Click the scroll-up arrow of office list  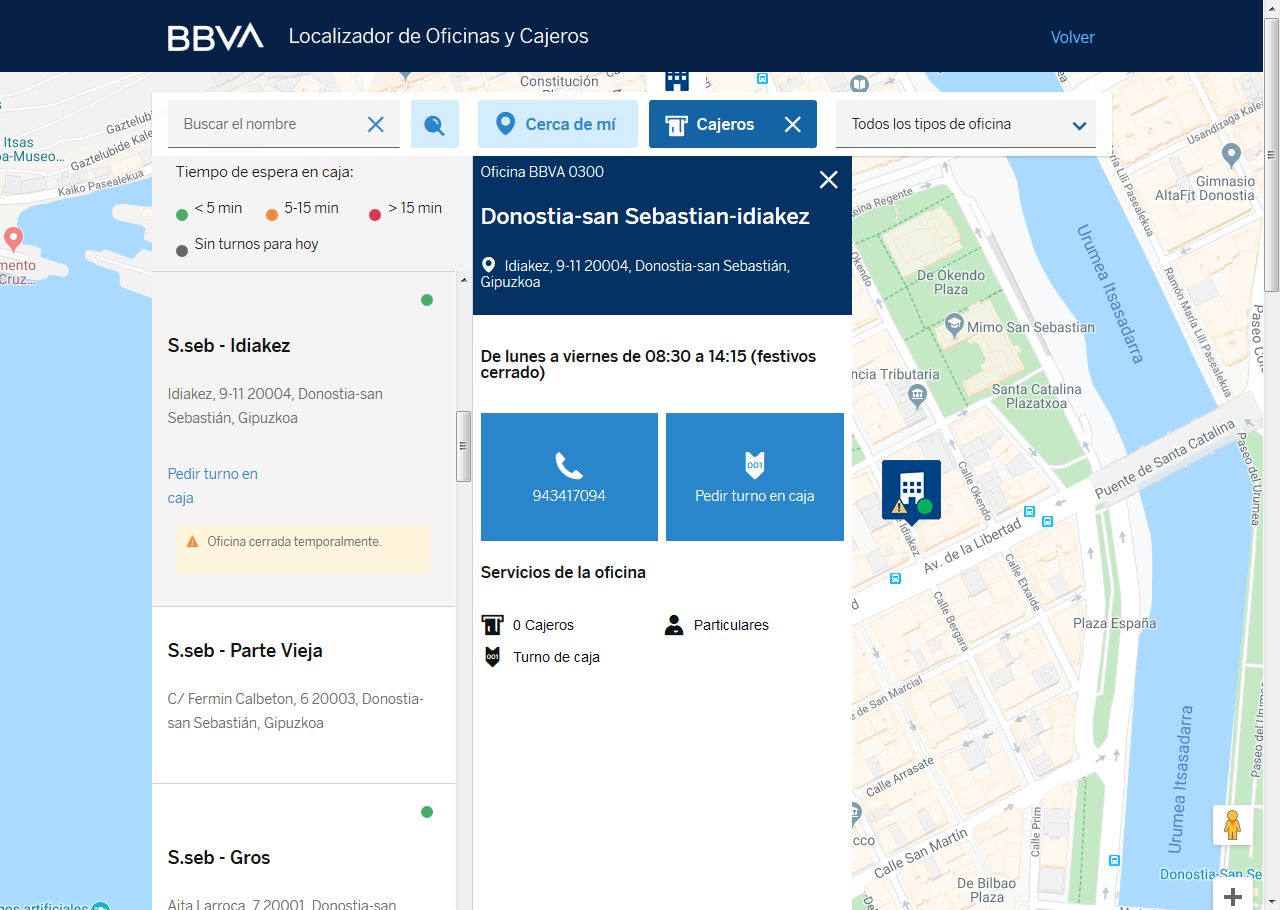[463, 280]
